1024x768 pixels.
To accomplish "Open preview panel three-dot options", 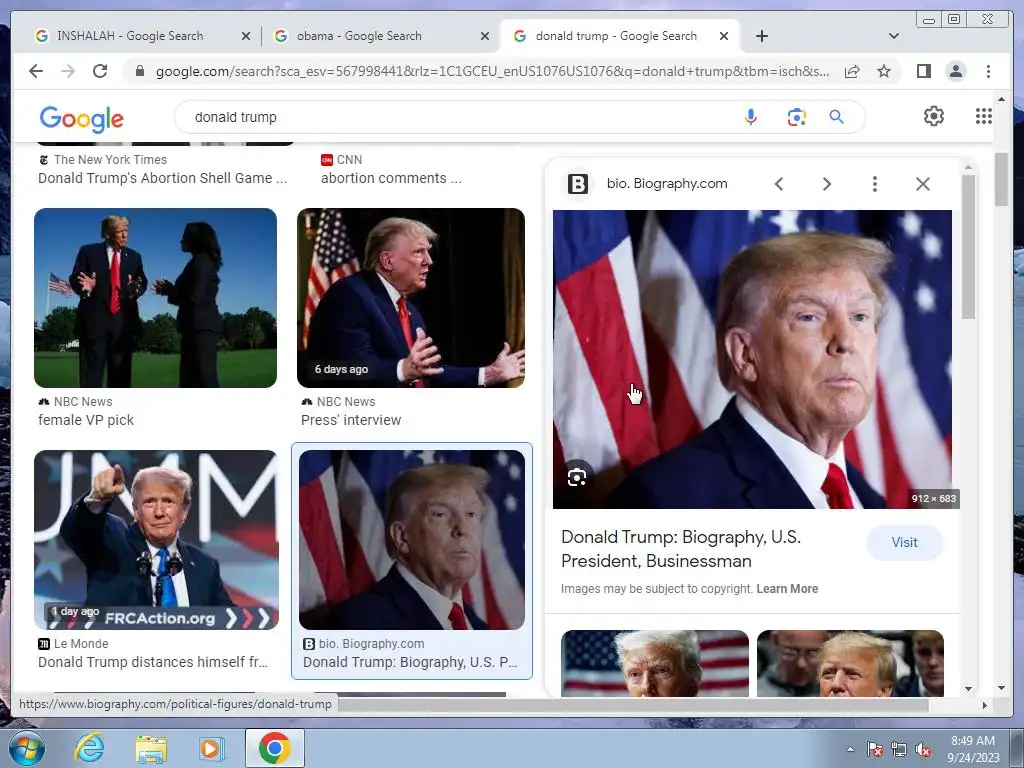I will (874, 184).
